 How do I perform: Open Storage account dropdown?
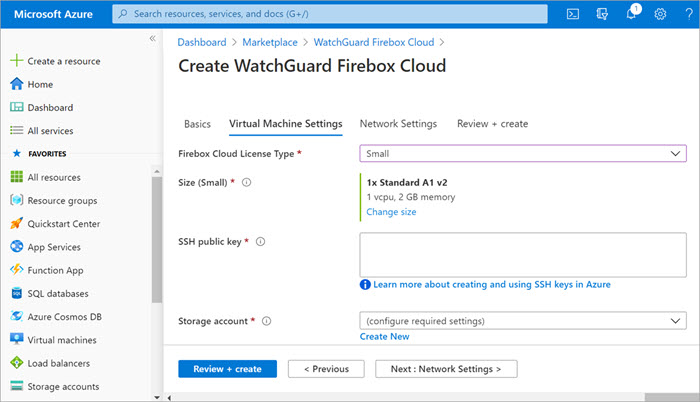click(x=523, y=321)
